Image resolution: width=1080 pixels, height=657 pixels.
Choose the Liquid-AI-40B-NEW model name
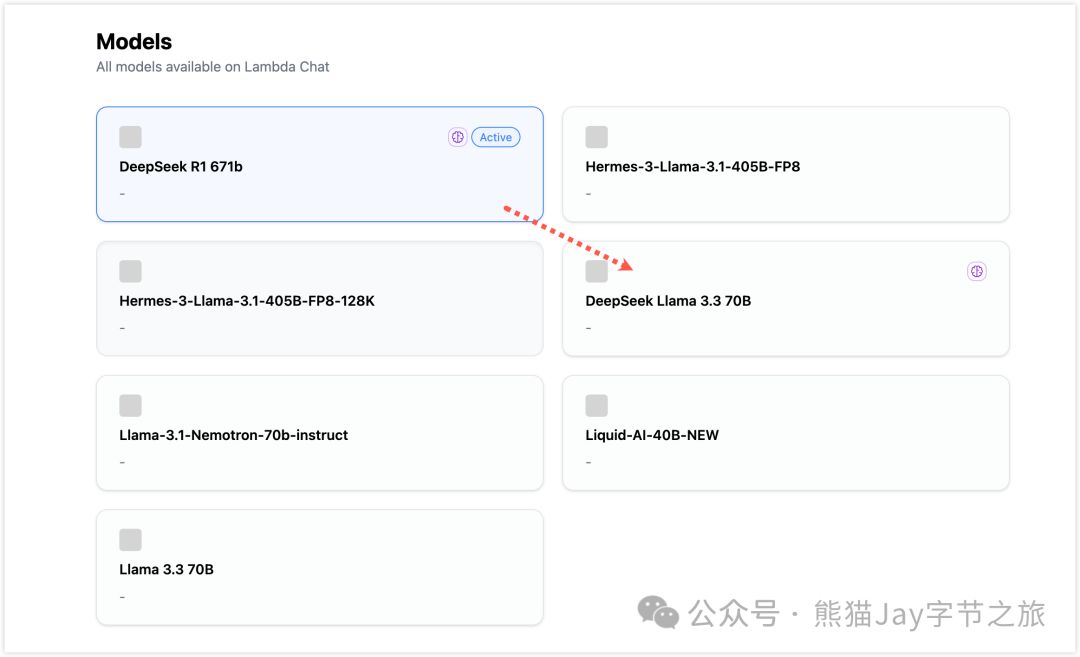pos(652,435)
